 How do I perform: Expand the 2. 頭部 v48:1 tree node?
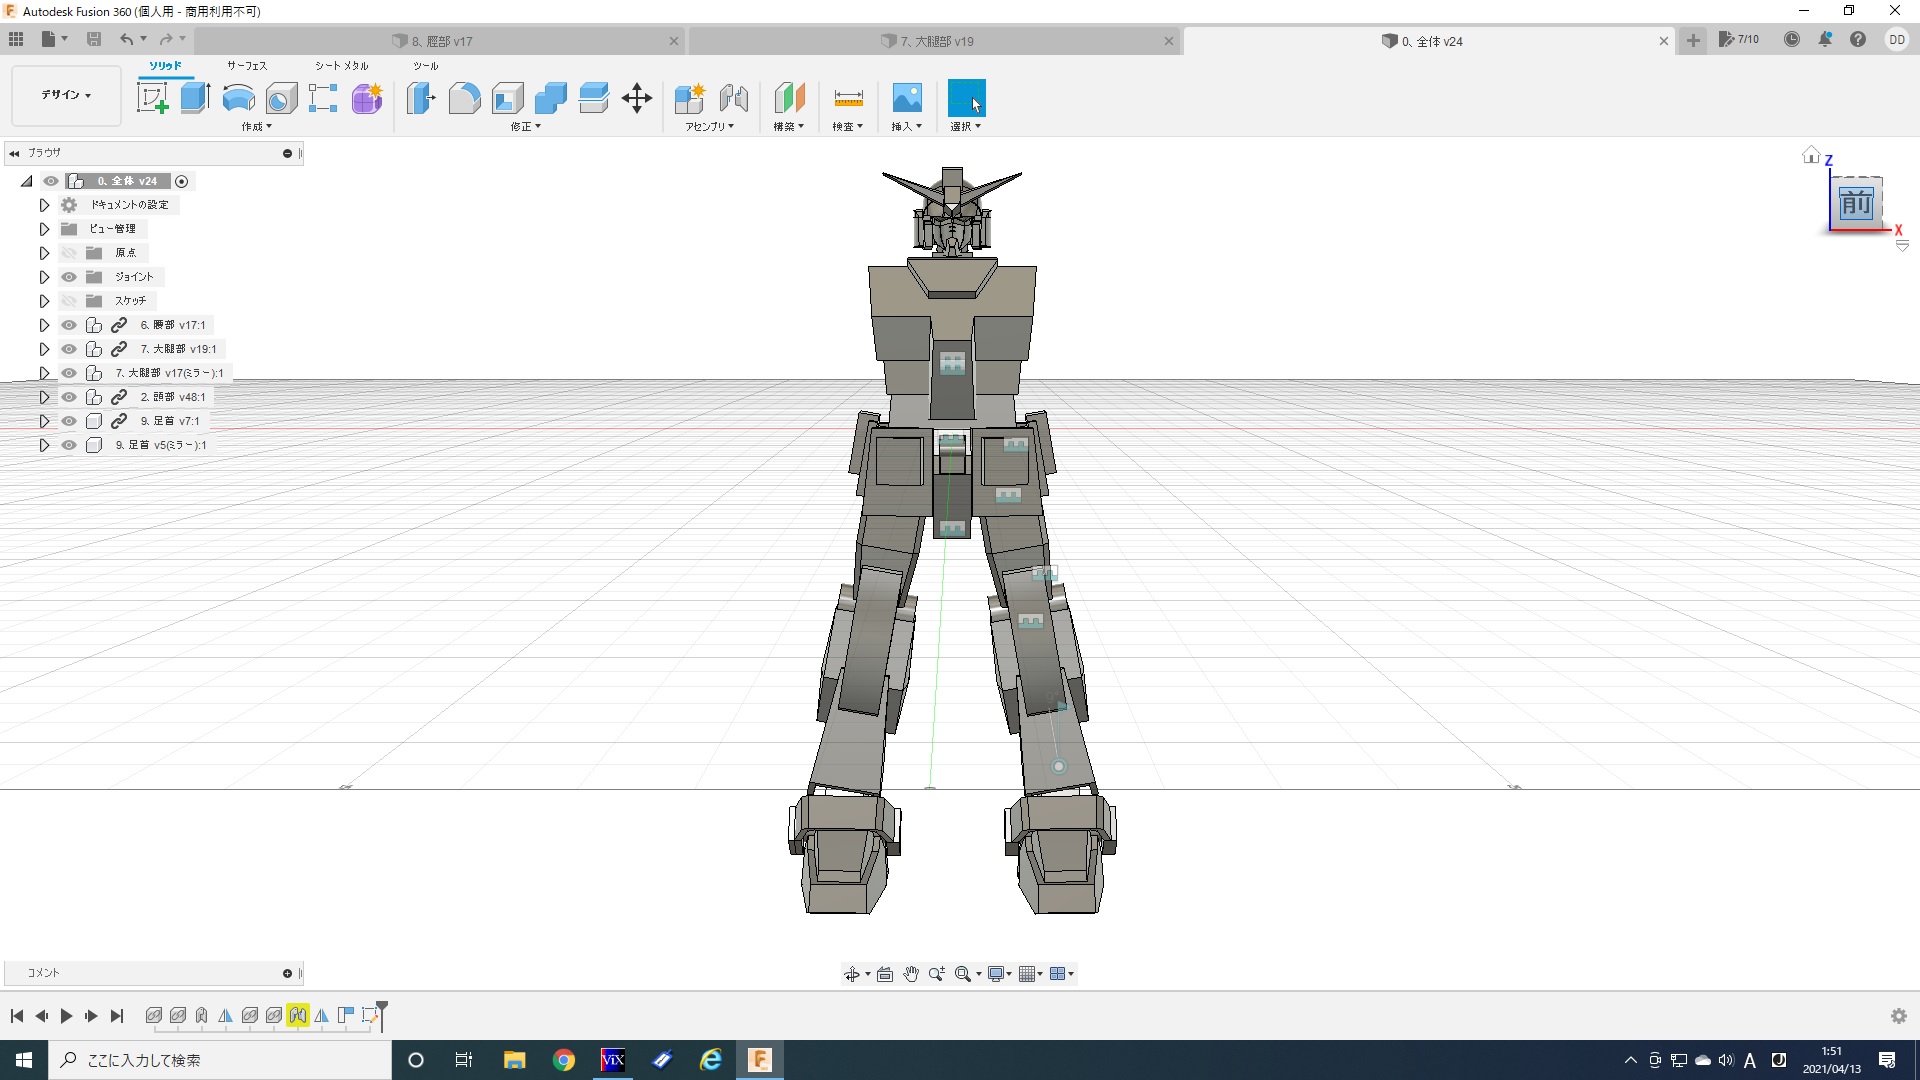point(44,397)
